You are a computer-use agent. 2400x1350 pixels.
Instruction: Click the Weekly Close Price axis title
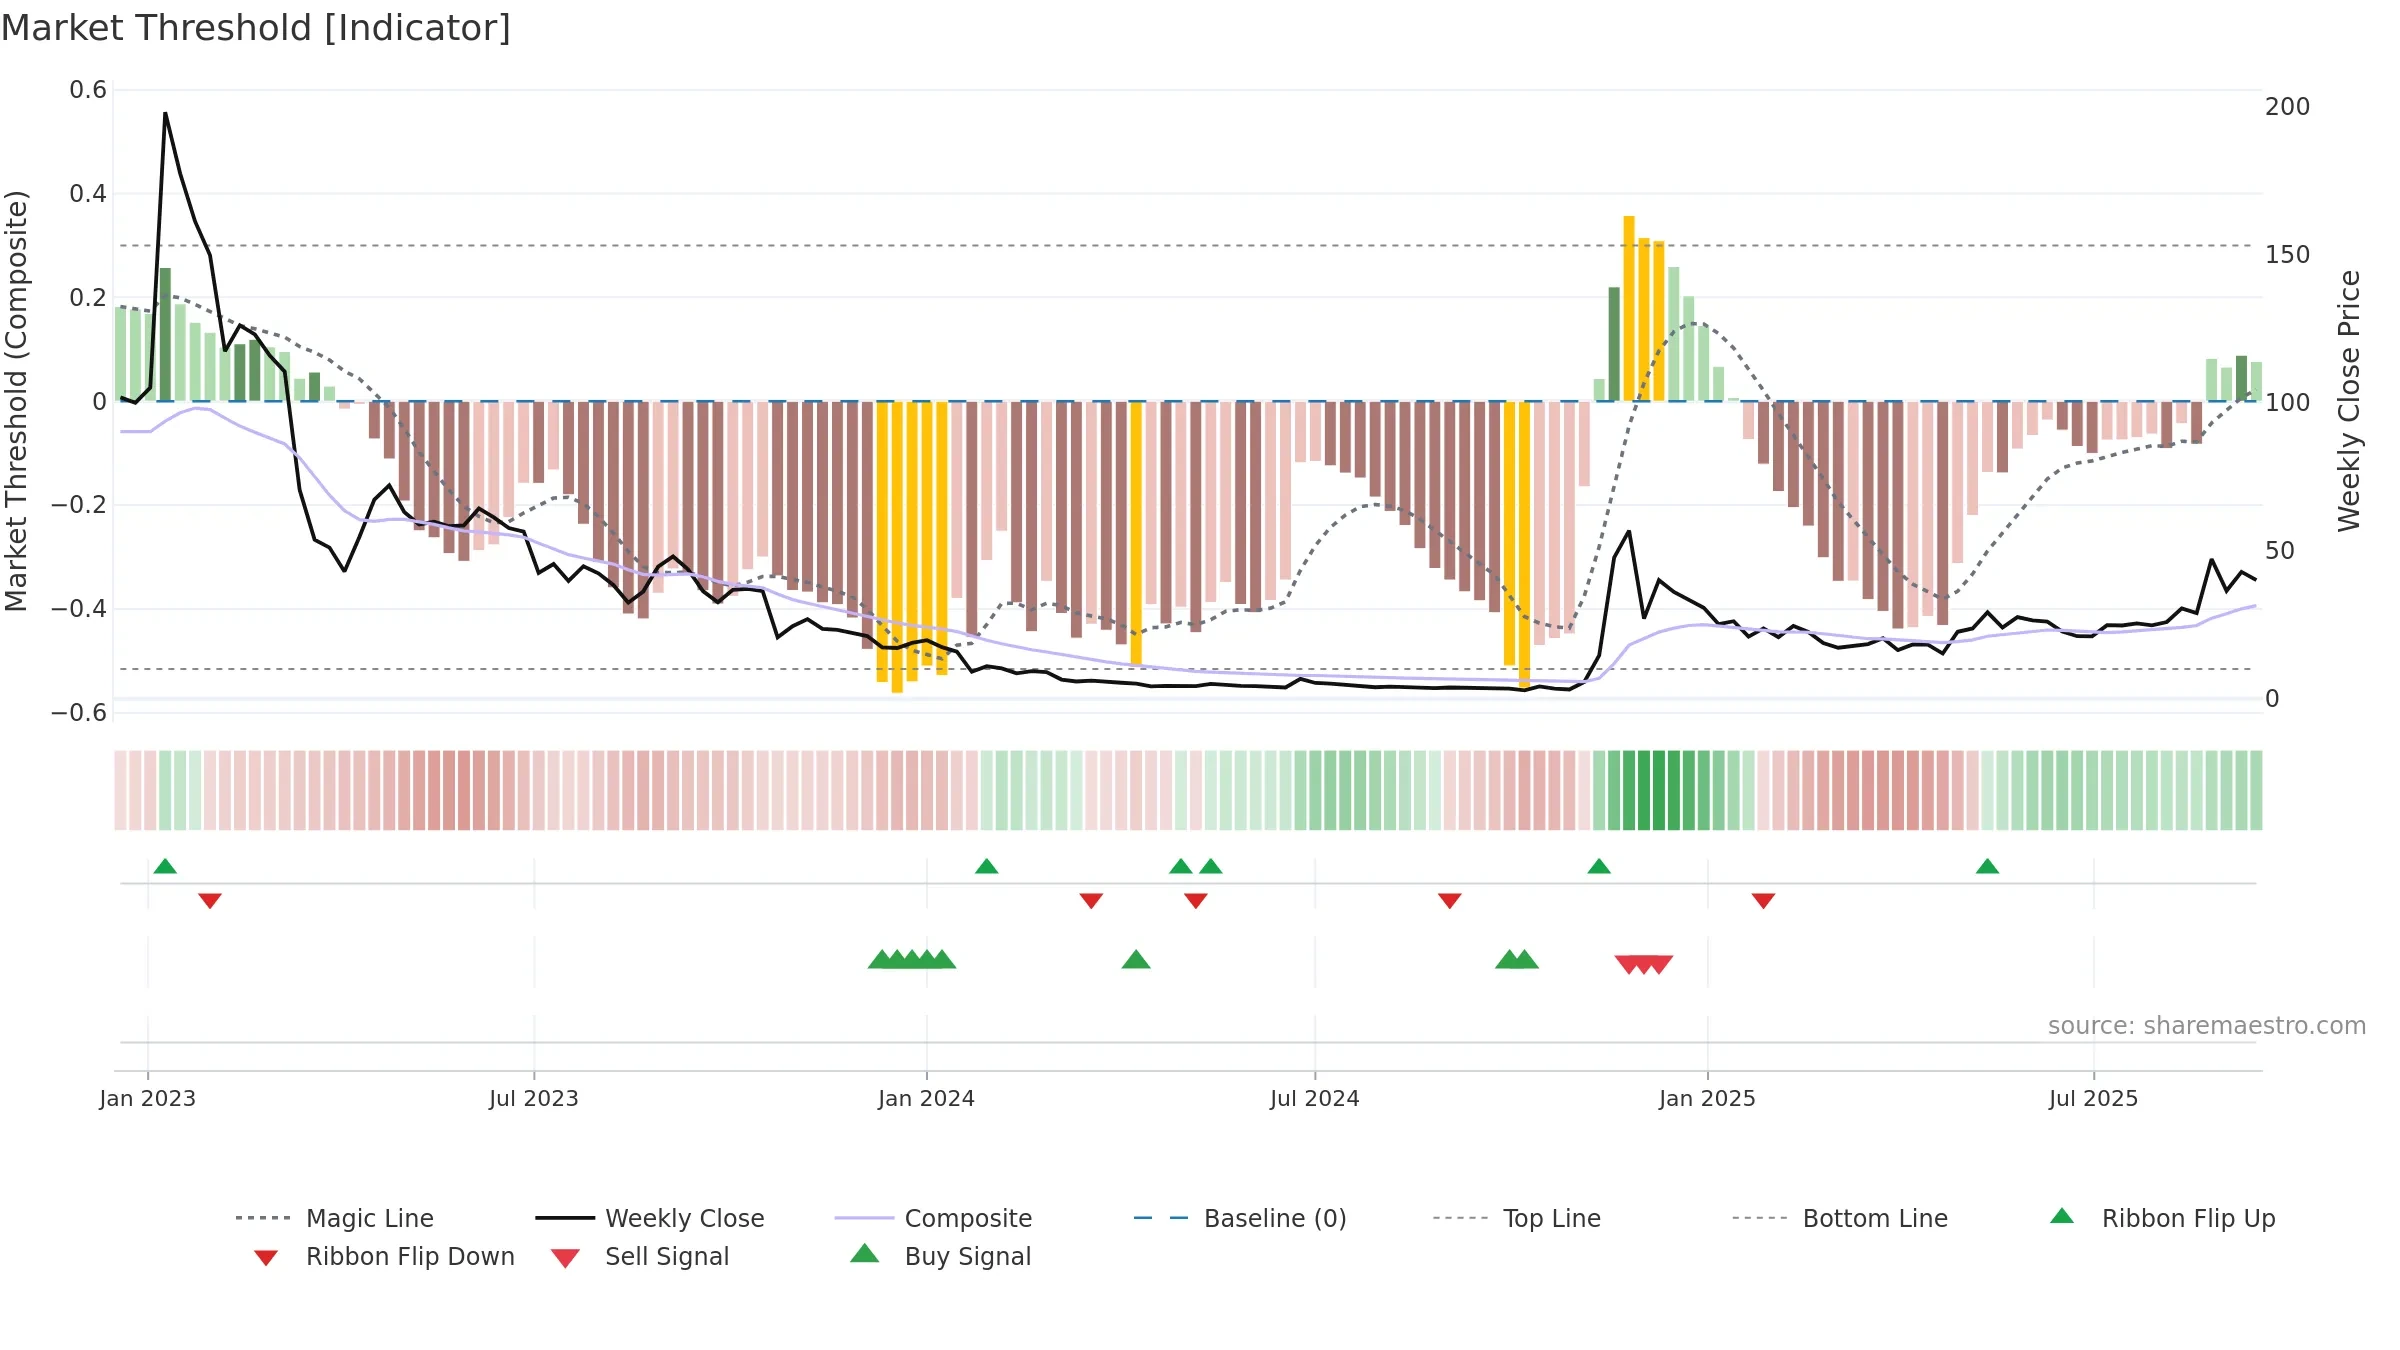pyautogui.click(x=2349, y=401)
